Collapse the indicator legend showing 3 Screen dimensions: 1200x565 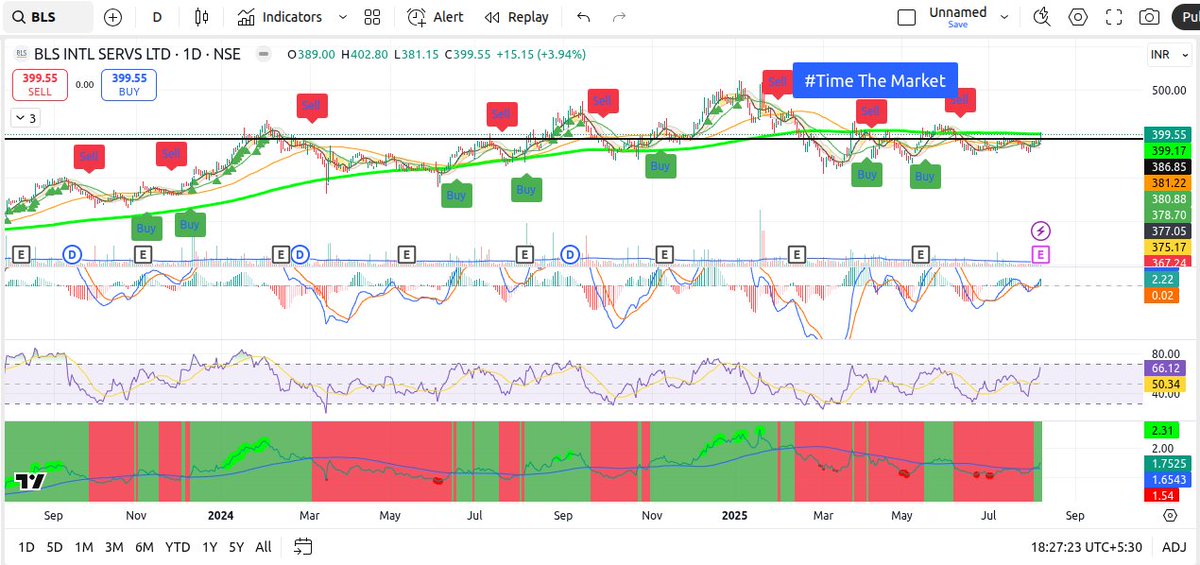coord(24,118)
